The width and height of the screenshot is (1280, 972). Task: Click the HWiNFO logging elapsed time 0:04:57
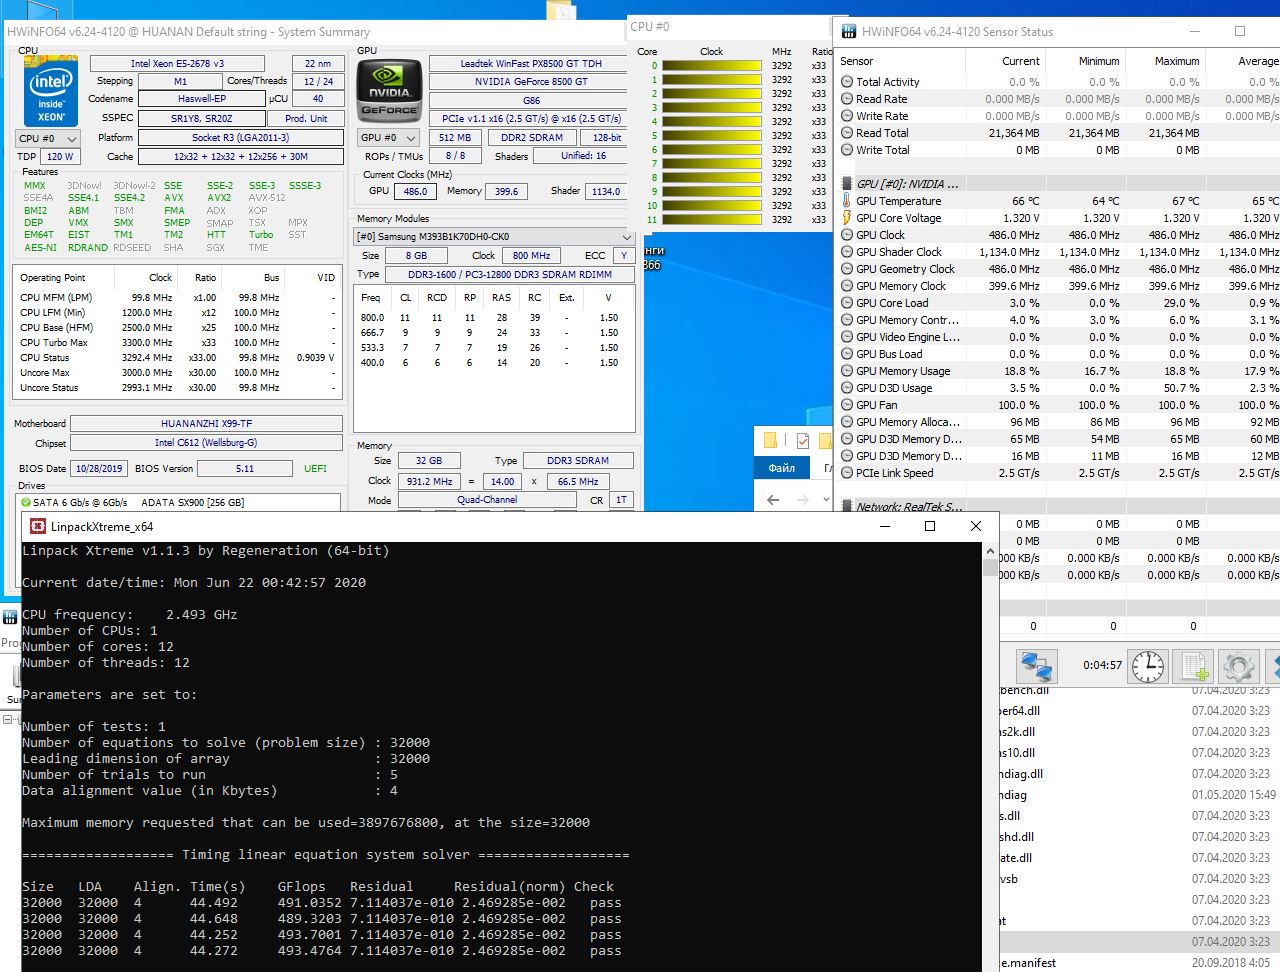point(1102,665)
